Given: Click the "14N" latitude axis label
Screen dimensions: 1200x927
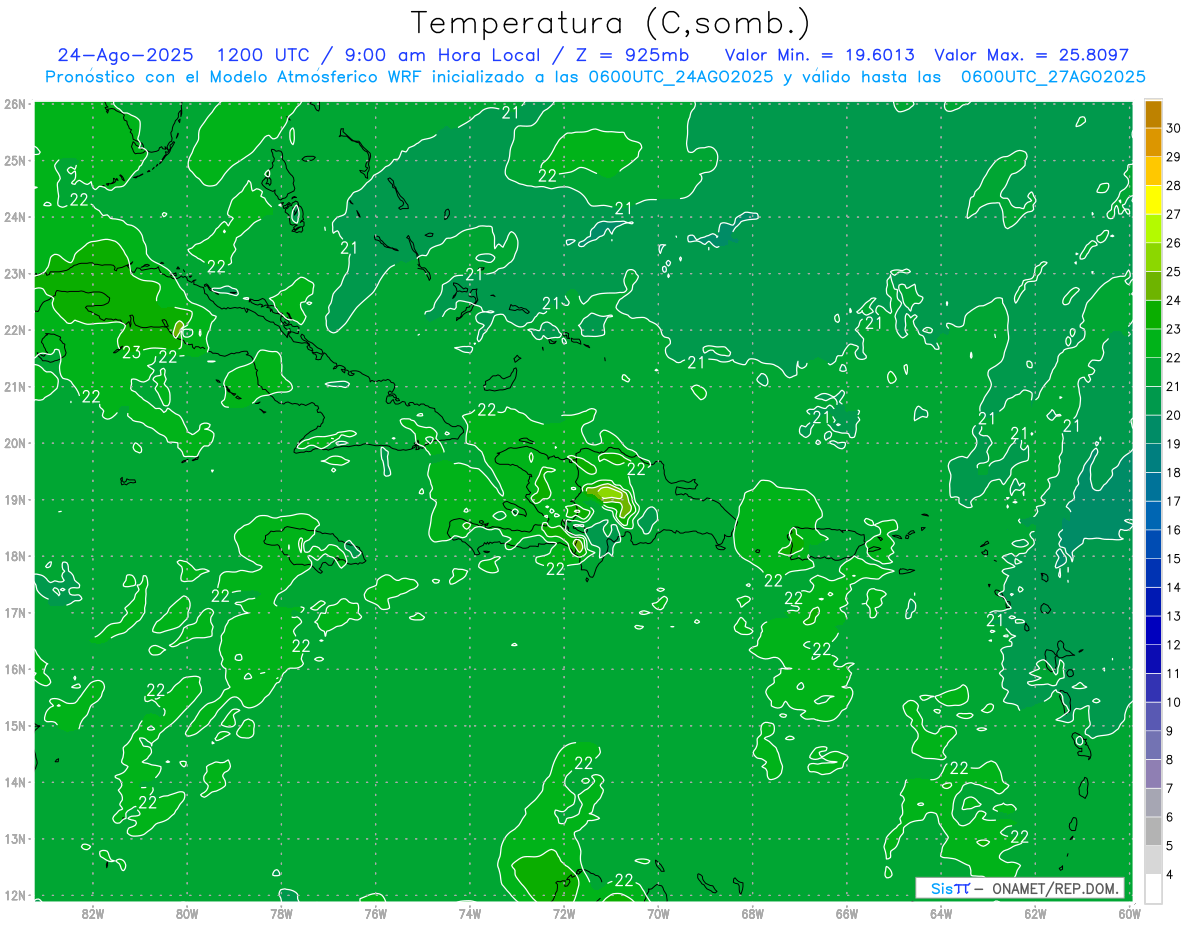Looking at the screenshot, I should click(x=15, y=782).
